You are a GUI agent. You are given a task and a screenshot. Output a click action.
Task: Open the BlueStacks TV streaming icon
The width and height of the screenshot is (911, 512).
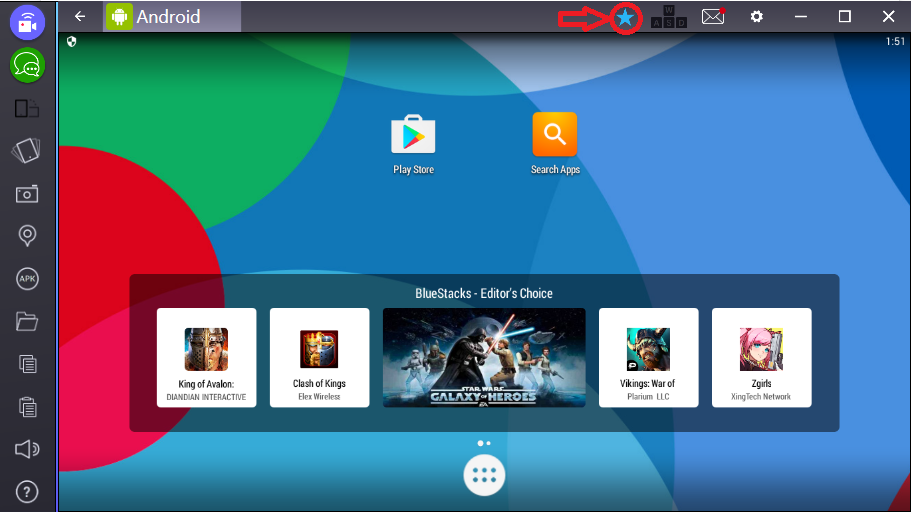click(27, 22)
